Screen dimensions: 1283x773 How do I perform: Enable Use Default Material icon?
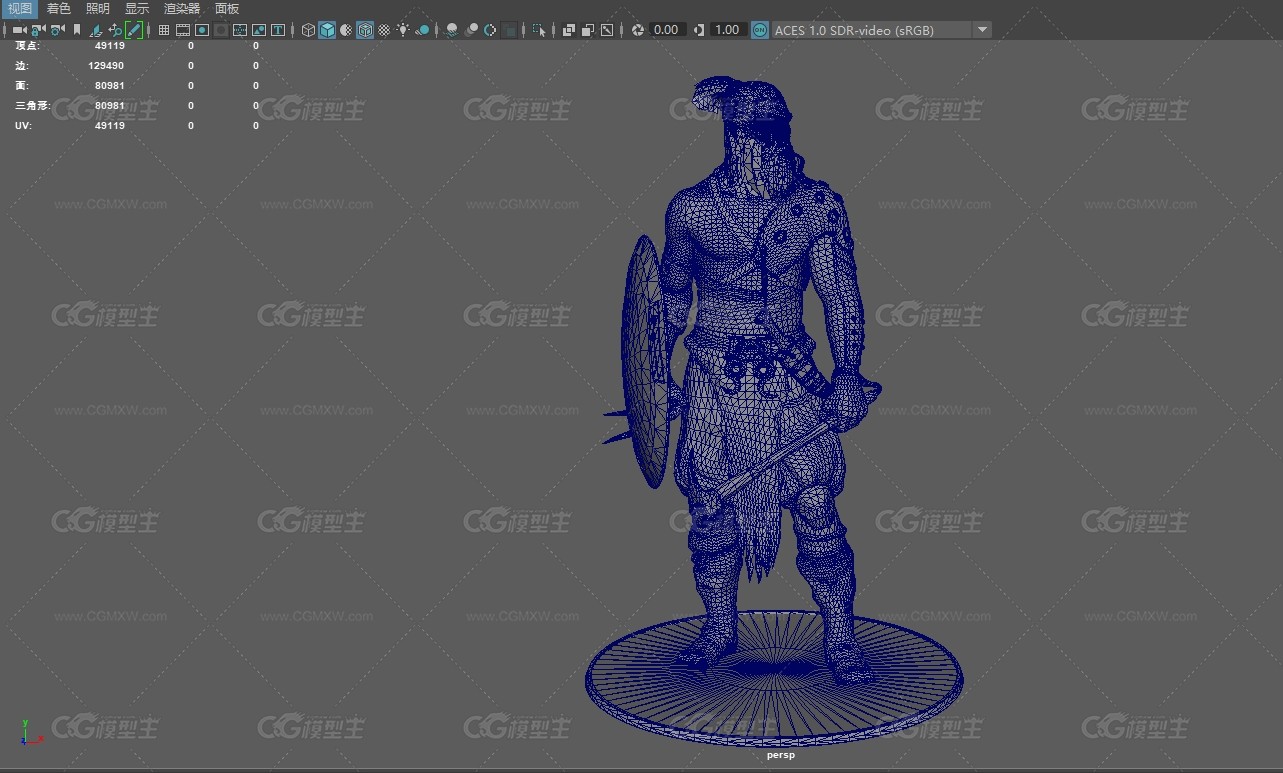pyautogui.click(x=346, y=30)
